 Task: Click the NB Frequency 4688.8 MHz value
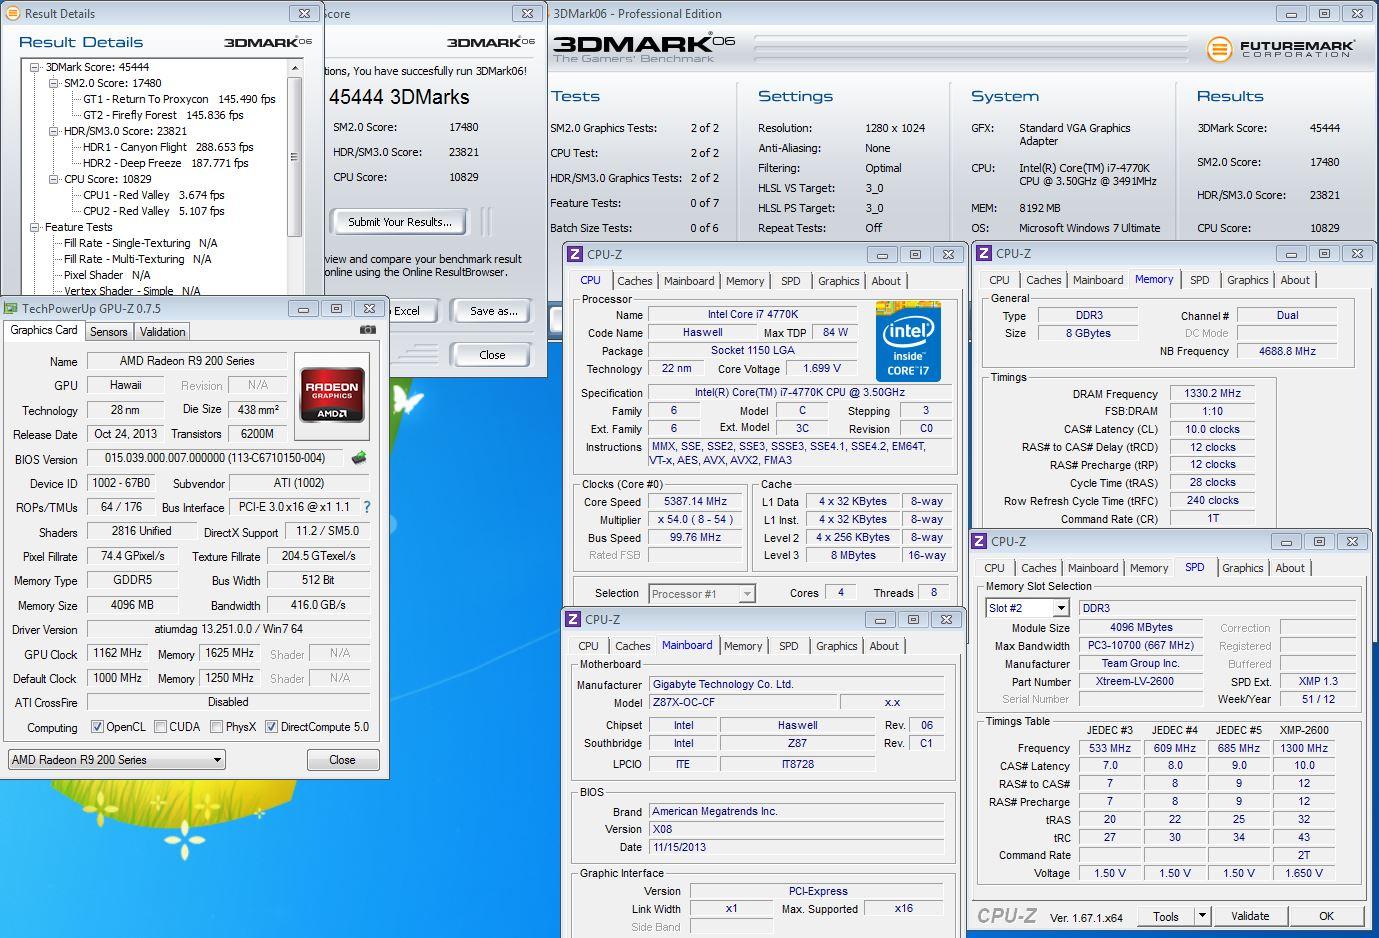tap(1287, 351)
